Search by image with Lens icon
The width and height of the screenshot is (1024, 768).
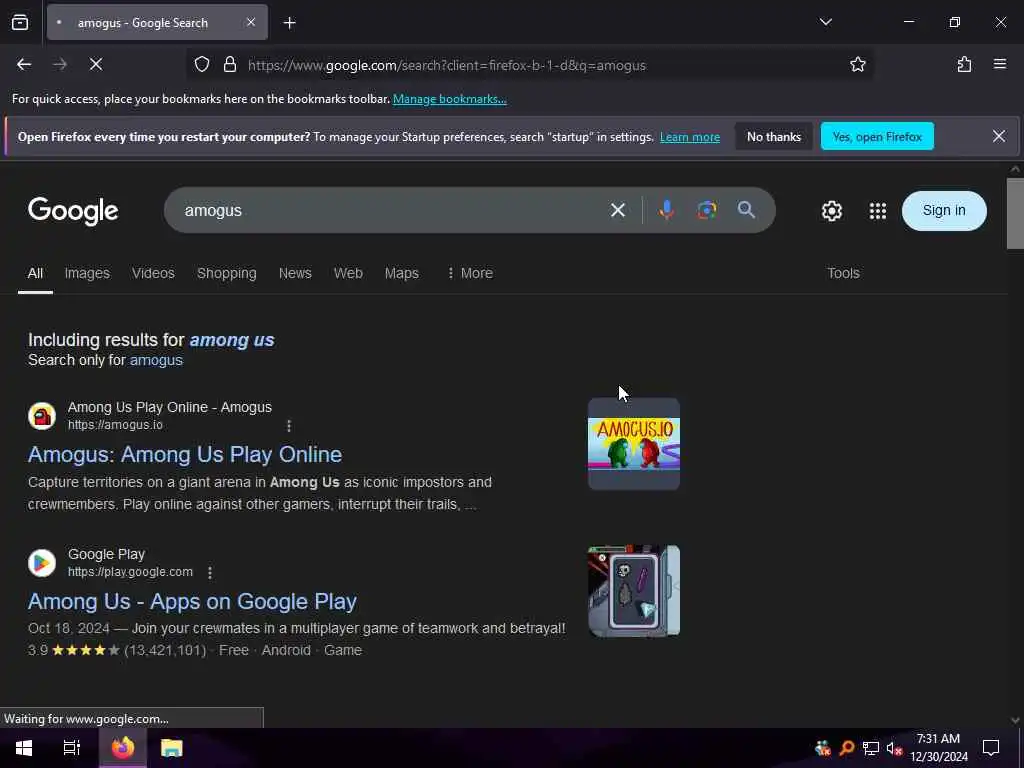pyautogui.click(x=707, y=210)
